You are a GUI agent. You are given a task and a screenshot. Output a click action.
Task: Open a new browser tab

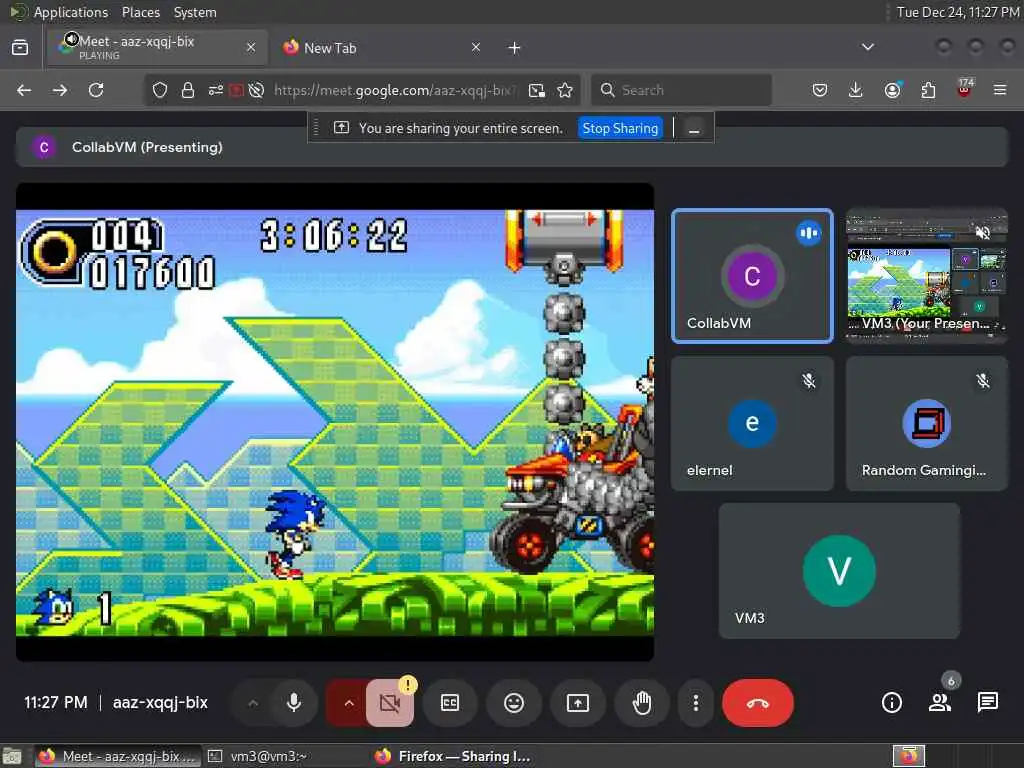514,48
